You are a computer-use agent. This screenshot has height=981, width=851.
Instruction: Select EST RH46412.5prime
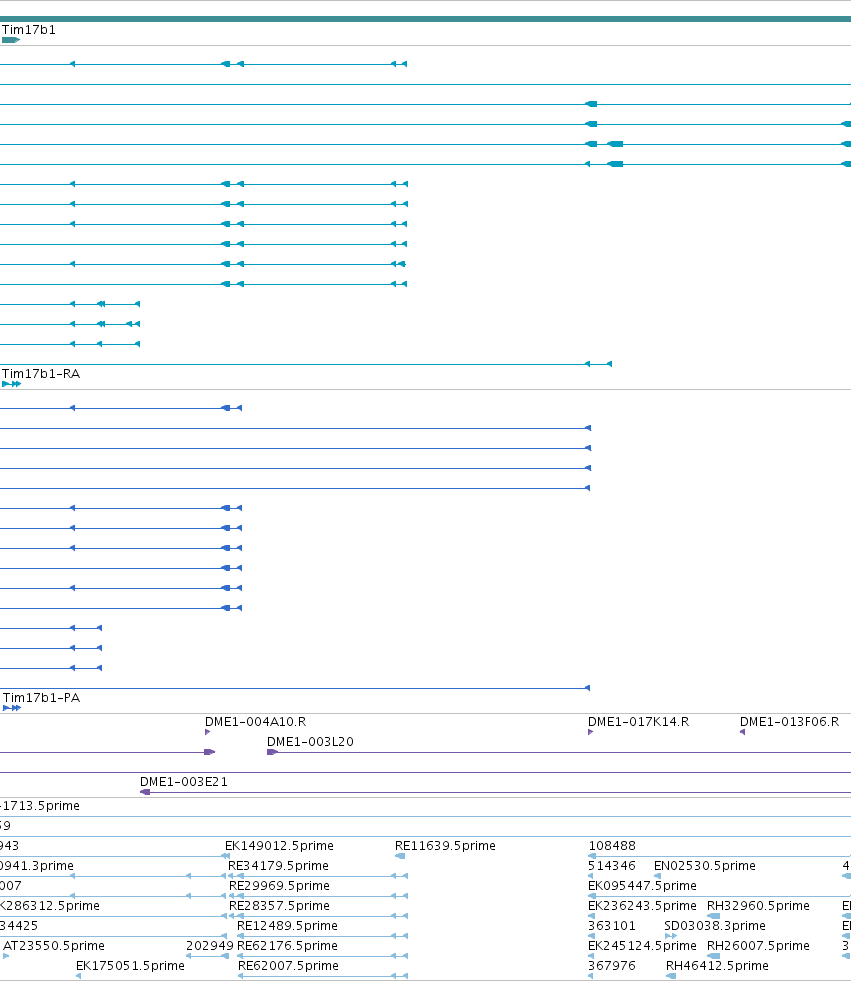click(x=717, y=966)
